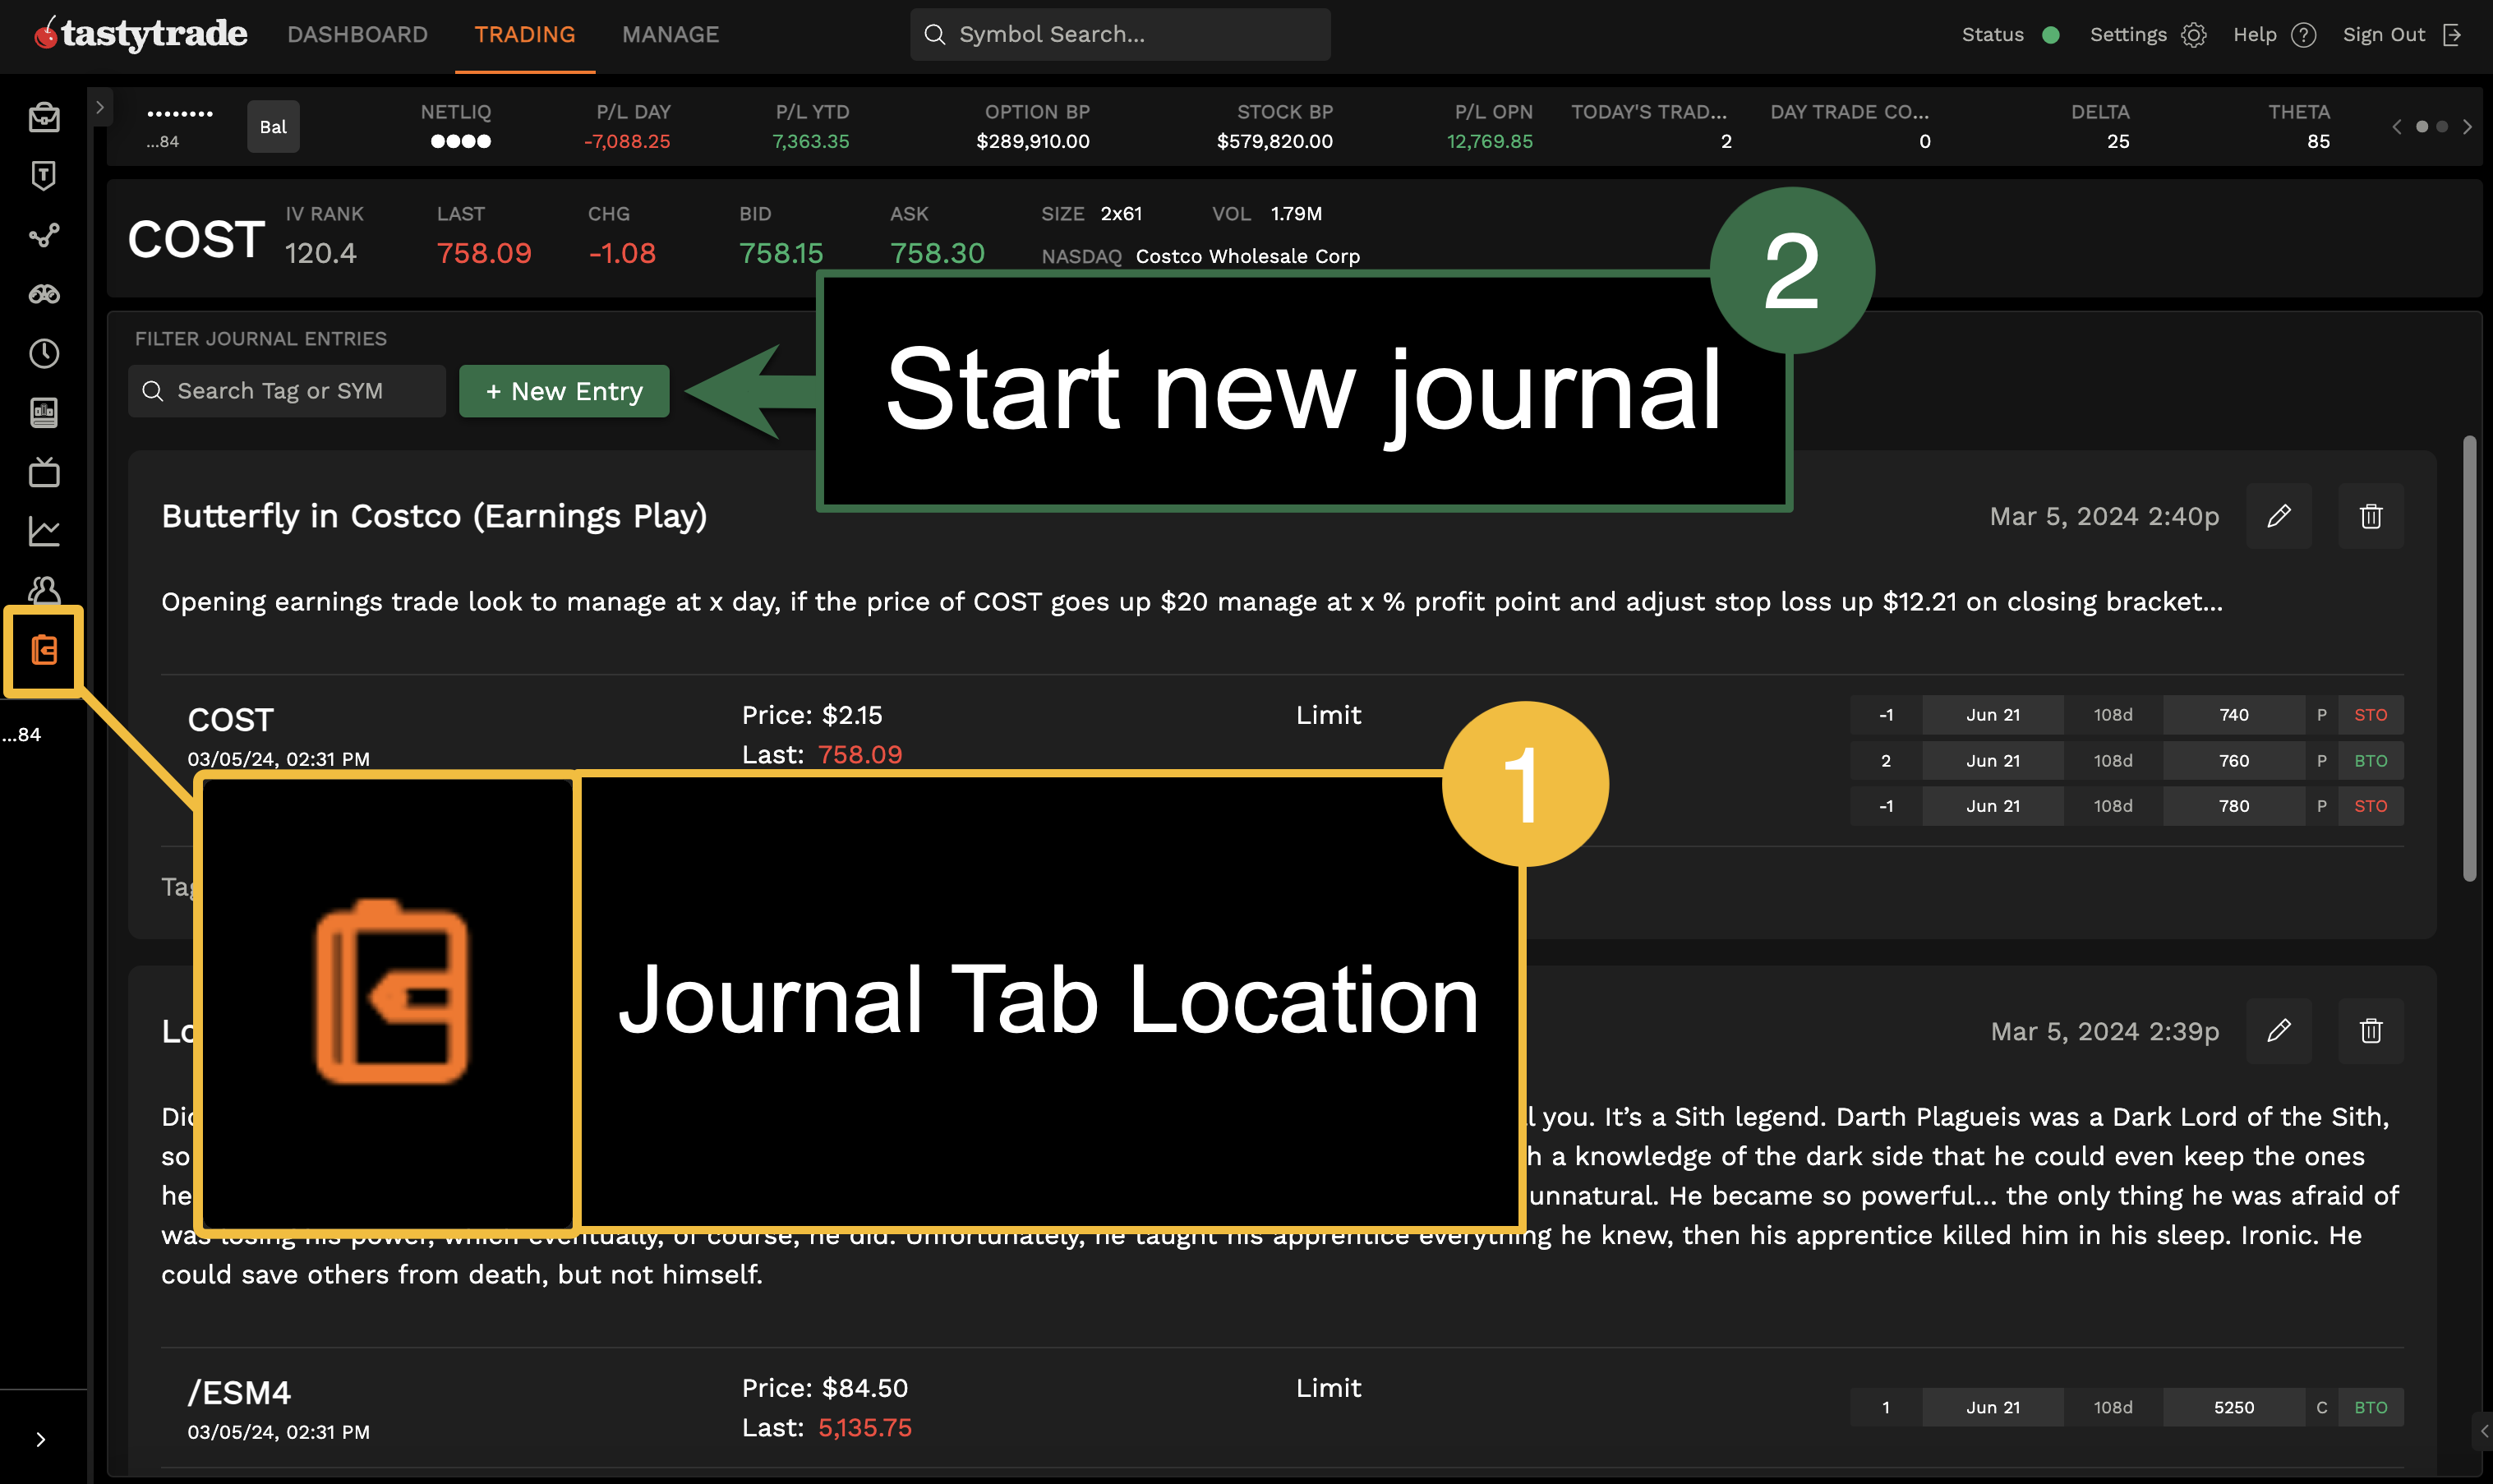
Task: Expand the account panel via the top chevron
Action: click(x=101, y=107)
